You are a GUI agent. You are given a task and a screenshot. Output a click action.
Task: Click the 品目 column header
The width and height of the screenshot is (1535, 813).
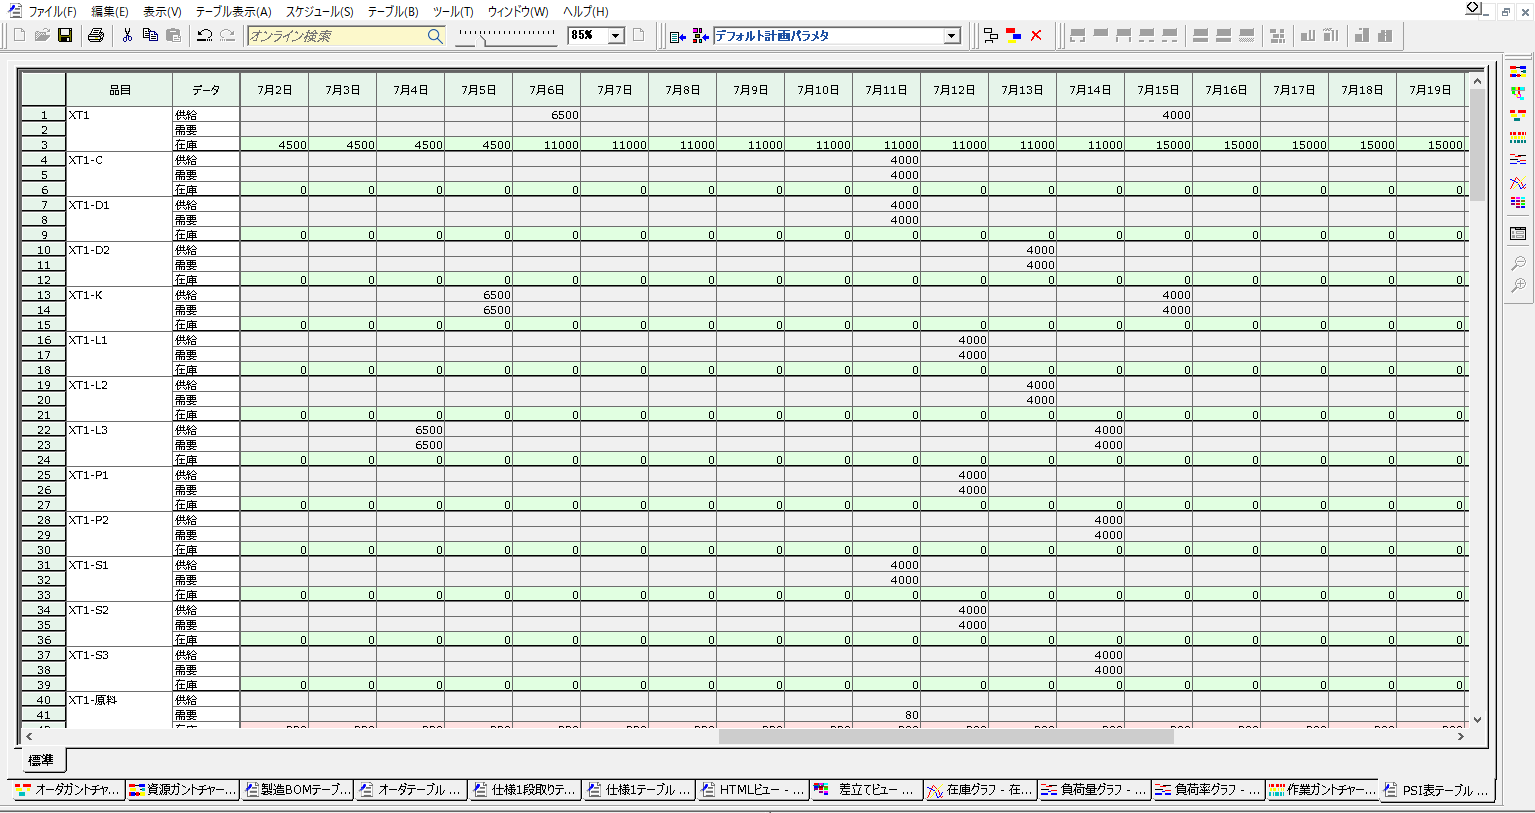[x=120, y=90]
